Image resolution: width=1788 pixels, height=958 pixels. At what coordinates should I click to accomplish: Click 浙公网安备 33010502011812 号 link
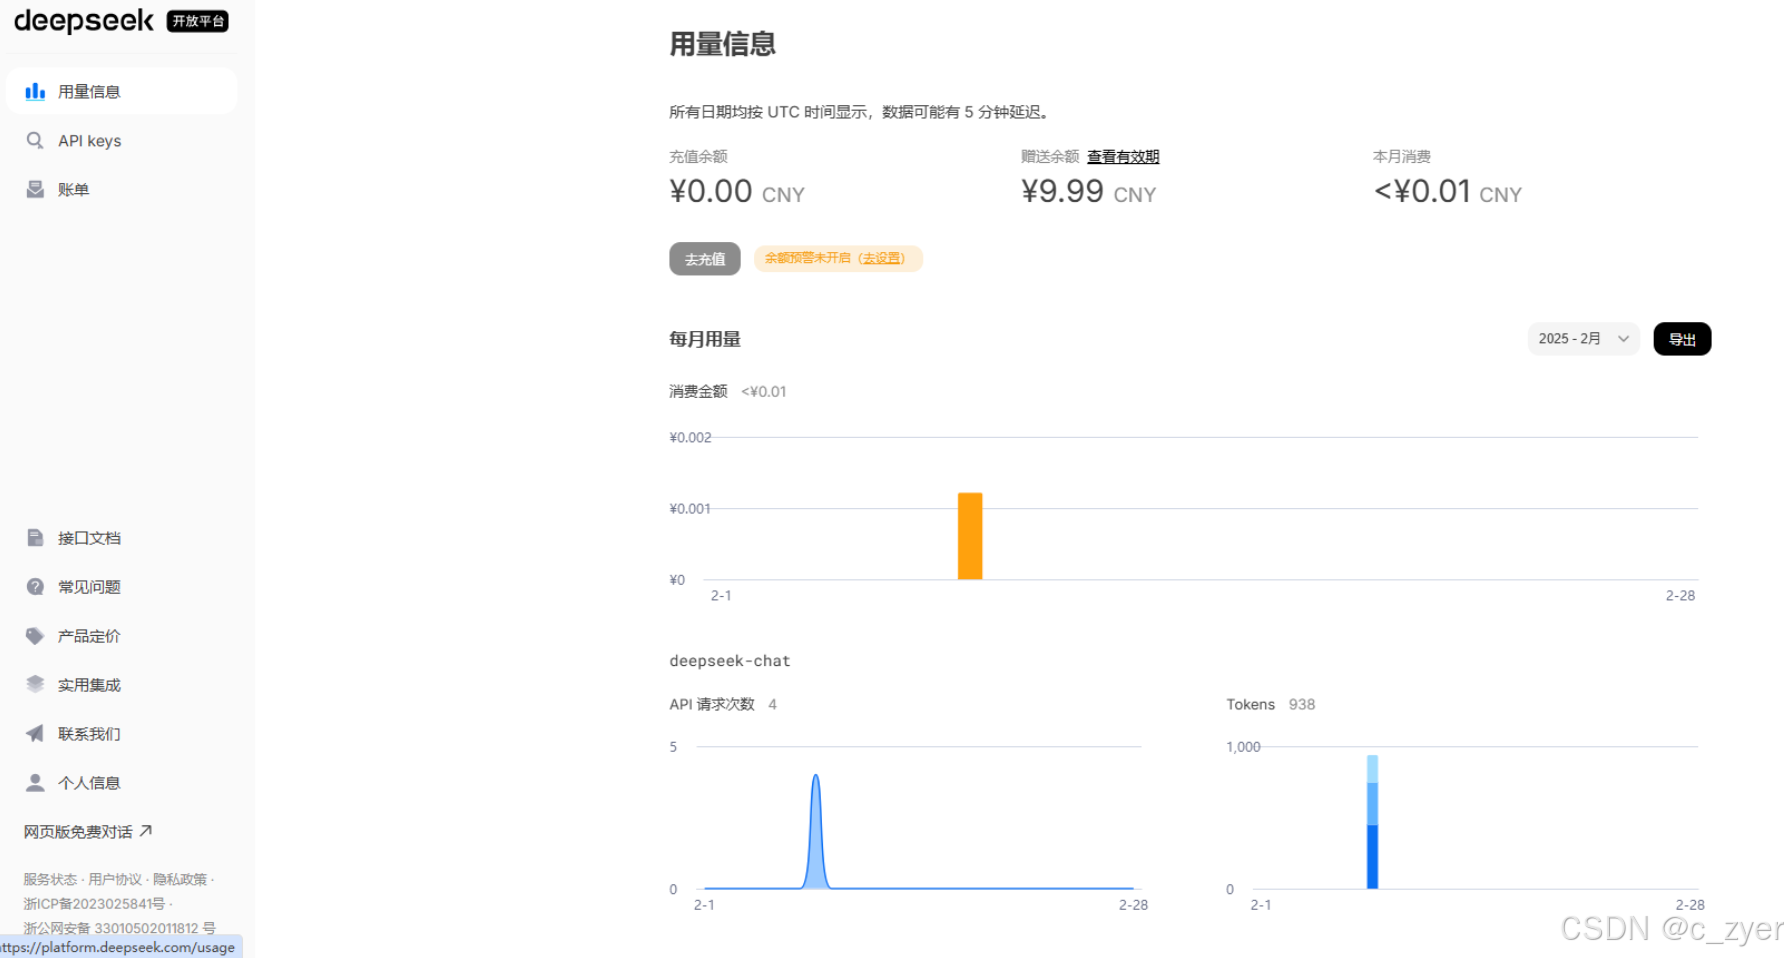coord(119,927)
